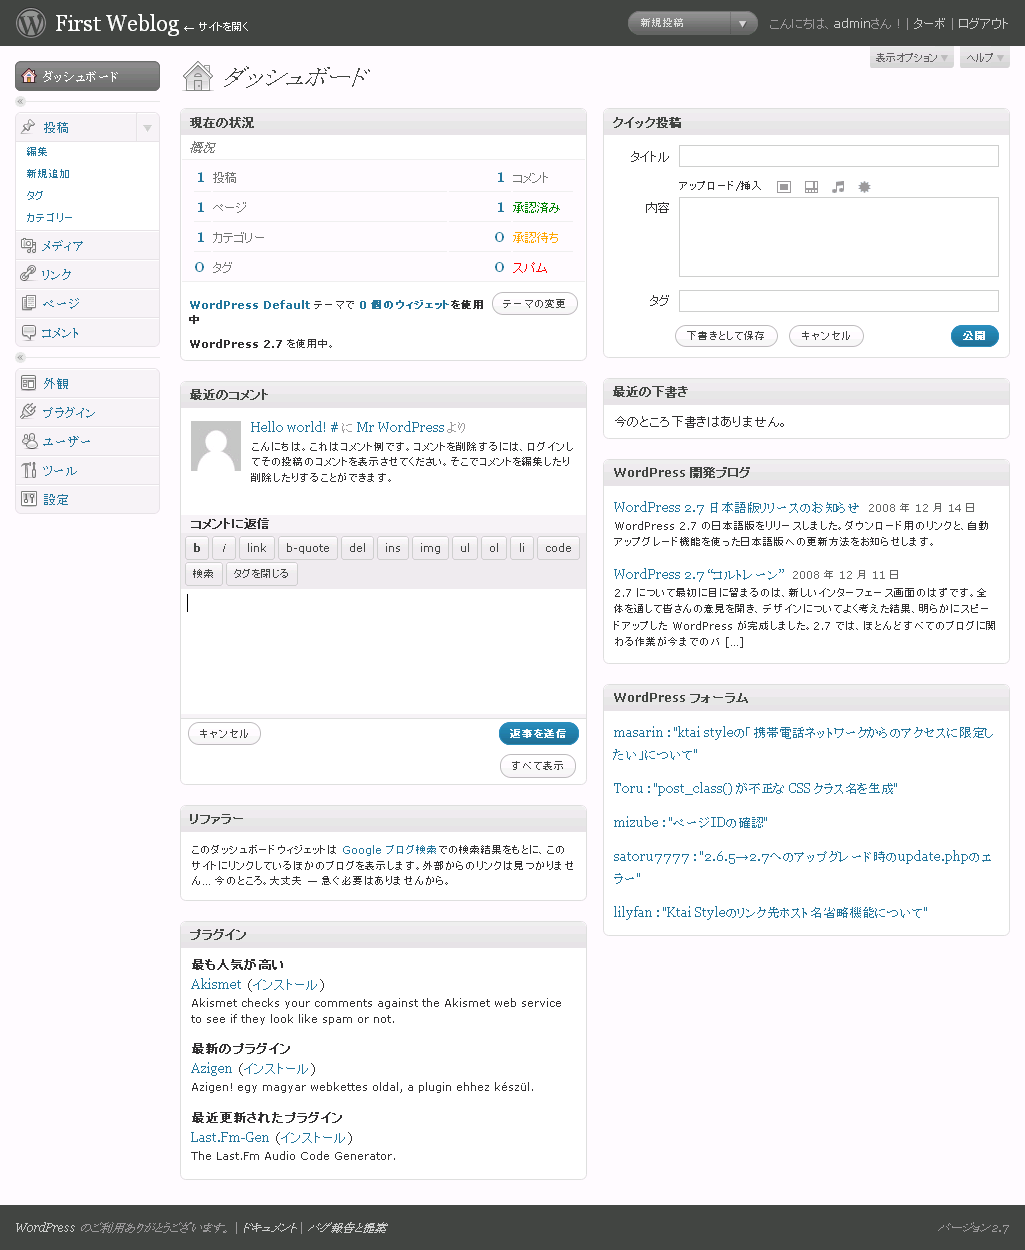Click the add image upload icon
Viewport: 1025px width, 1250px height.
pos(784,187)
